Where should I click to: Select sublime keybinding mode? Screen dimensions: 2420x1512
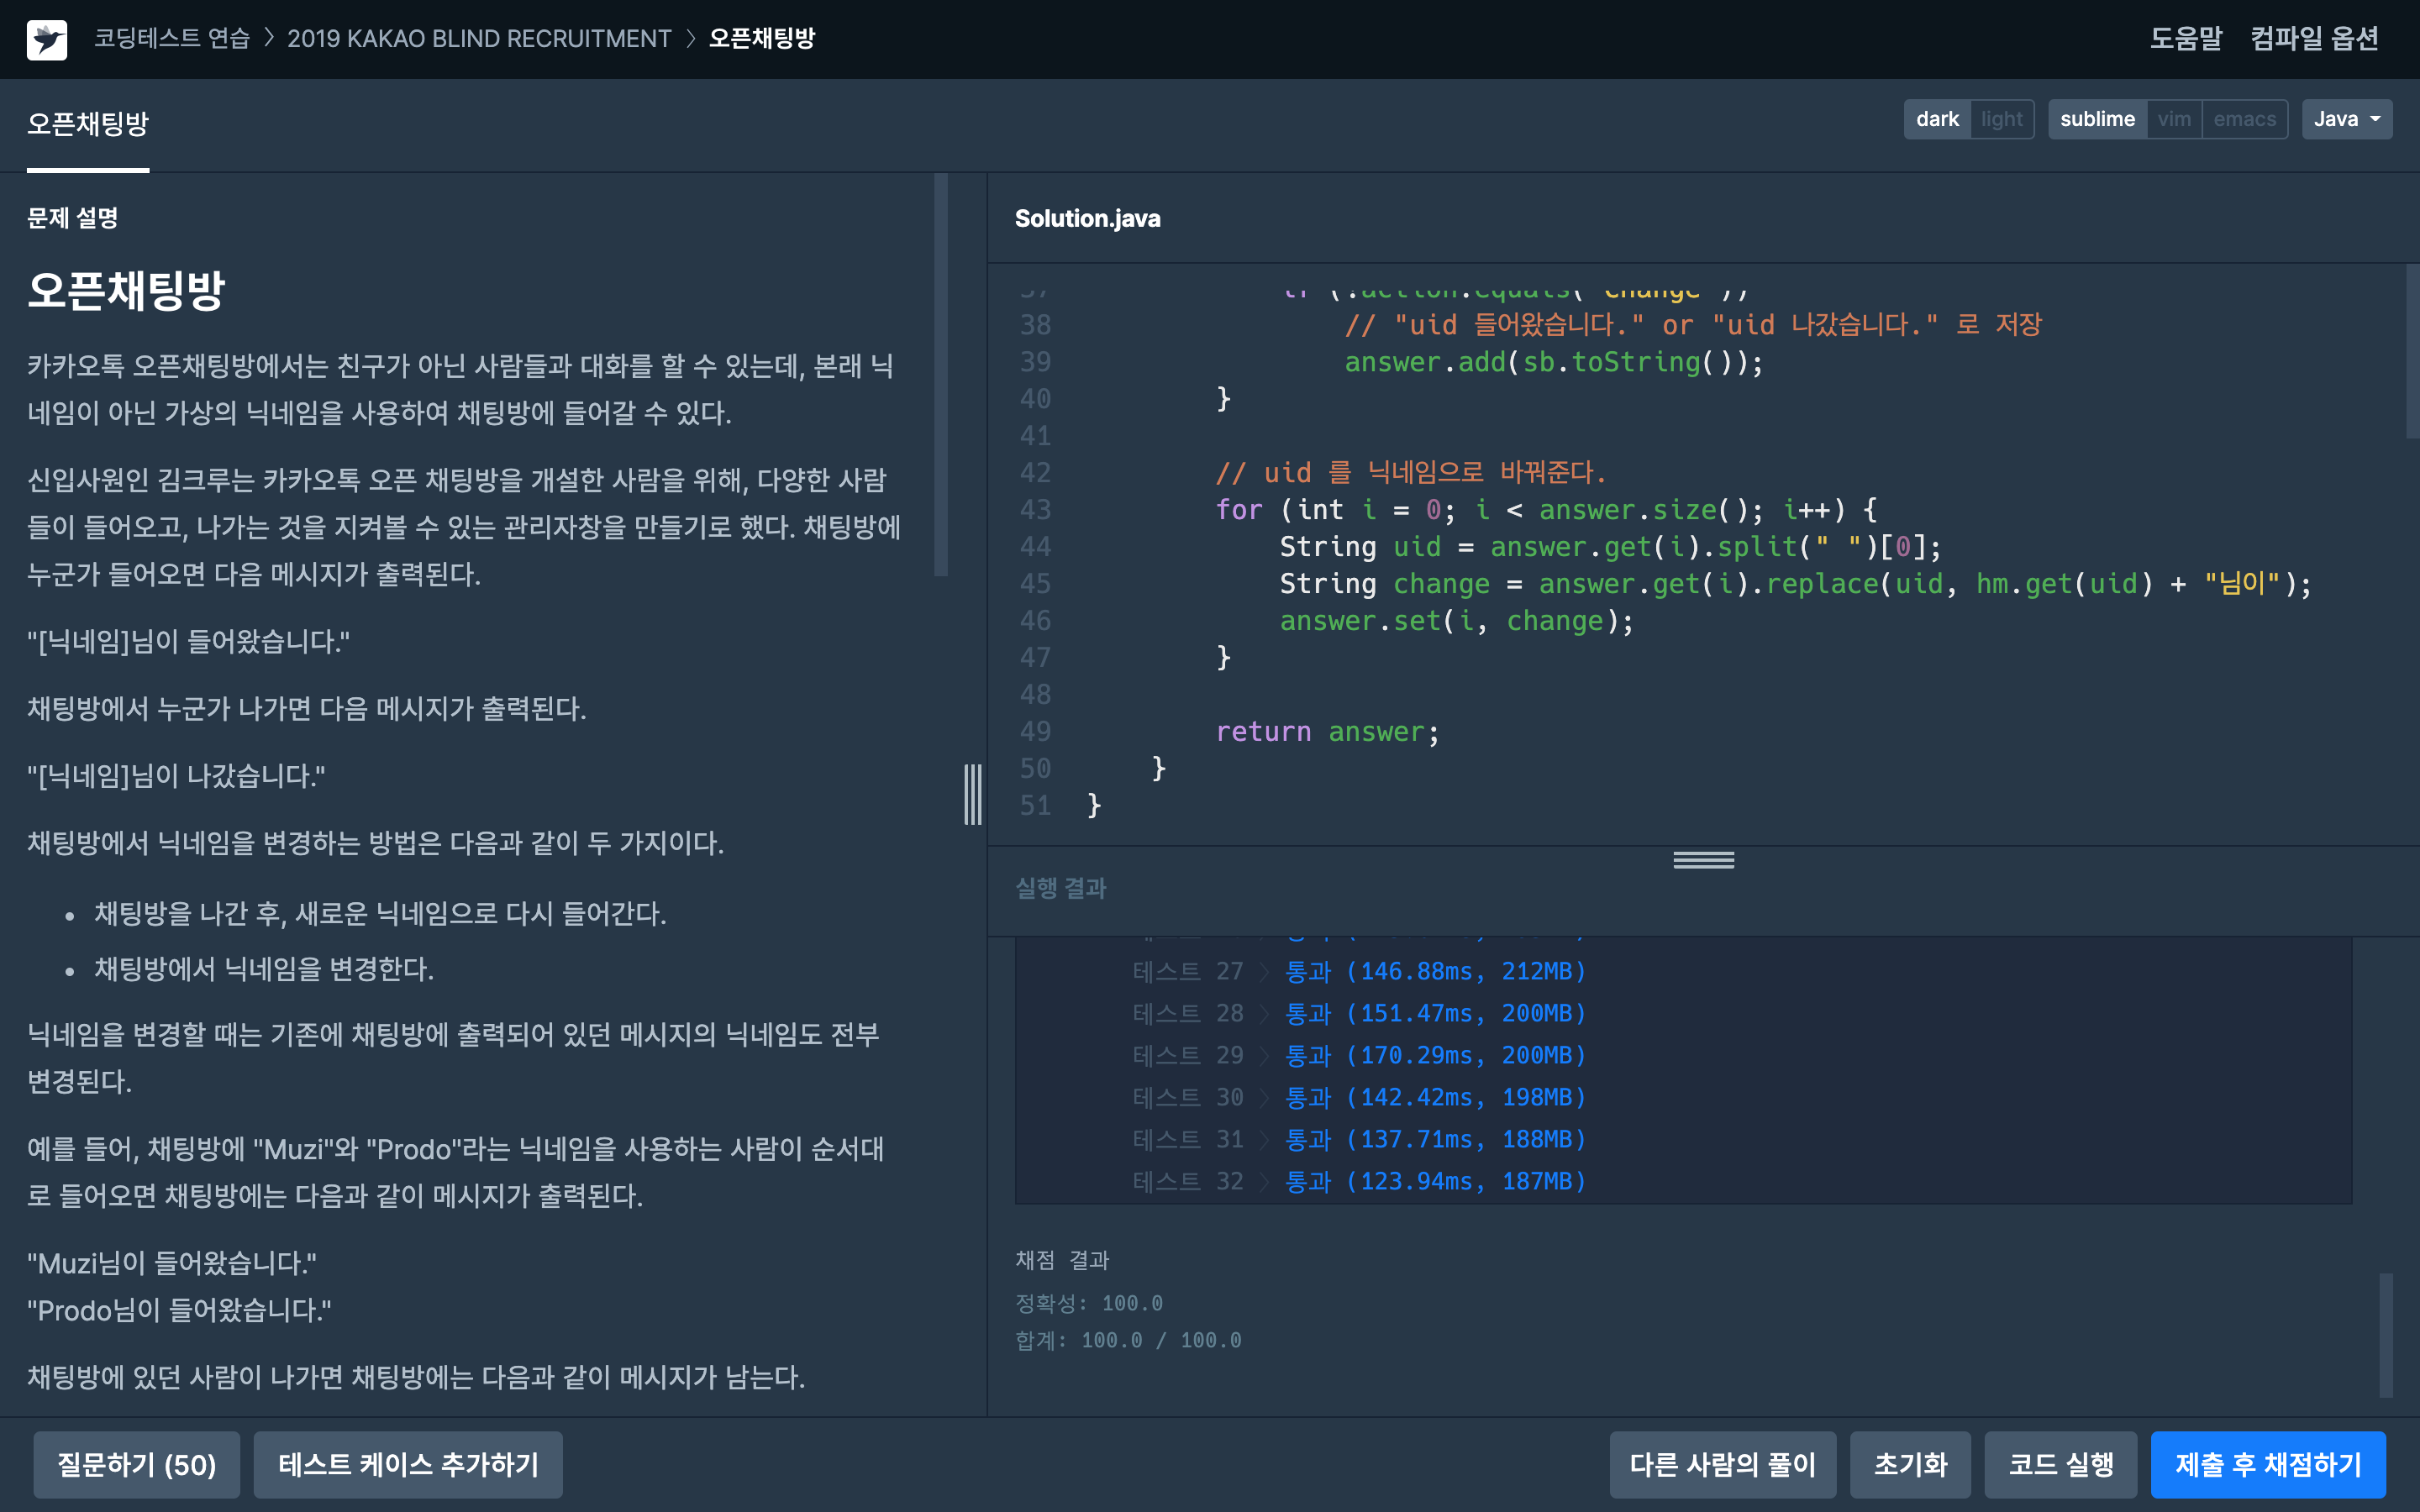coord(2097,119)
